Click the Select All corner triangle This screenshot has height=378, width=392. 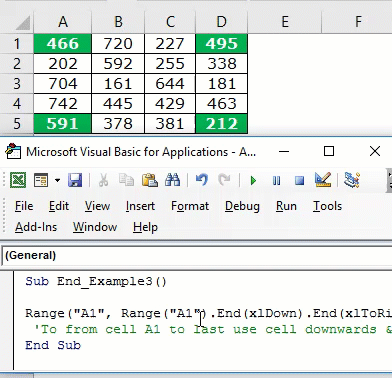(x=23, y=23)
